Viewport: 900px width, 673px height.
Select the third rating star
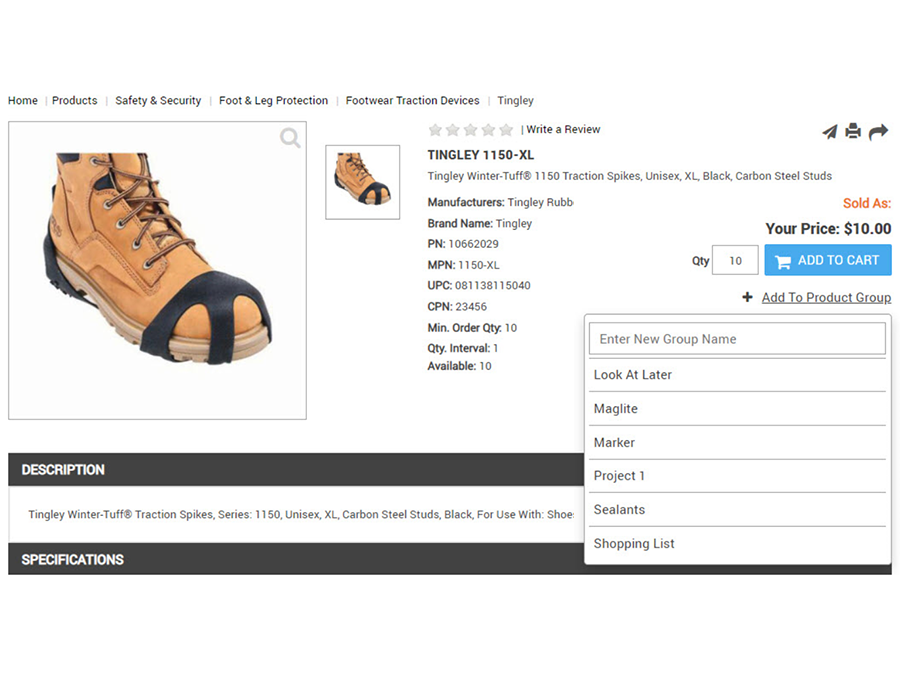(471, 130)
